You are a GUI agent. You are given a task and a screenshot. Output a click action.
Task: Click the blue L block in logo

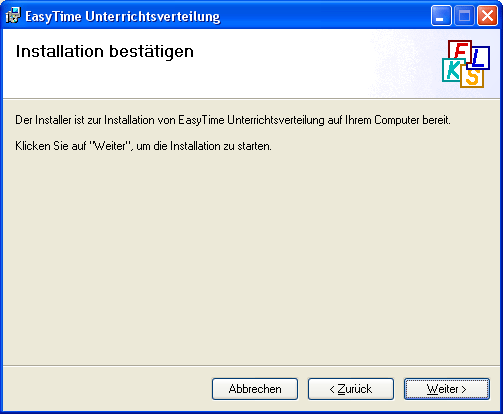(479, 57)
